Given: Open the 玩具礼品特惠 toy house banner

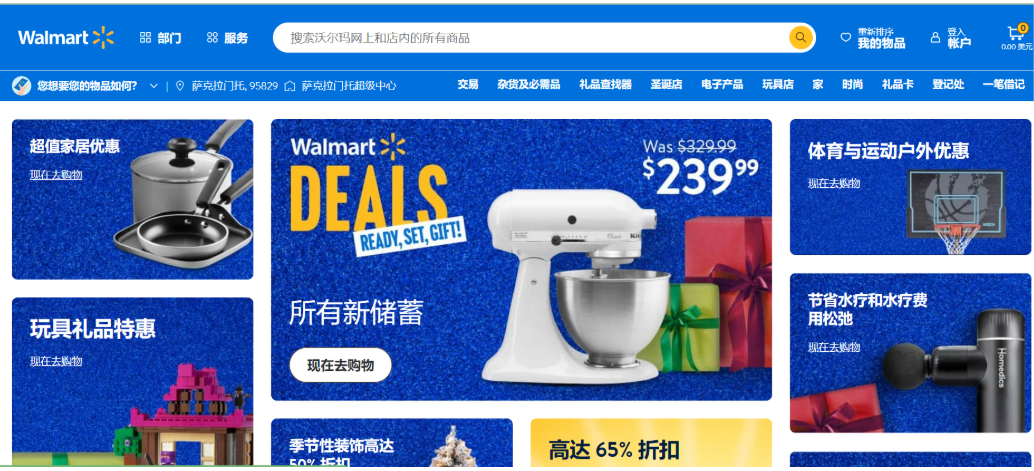Looking at the screenshot, I should (133, 381).
